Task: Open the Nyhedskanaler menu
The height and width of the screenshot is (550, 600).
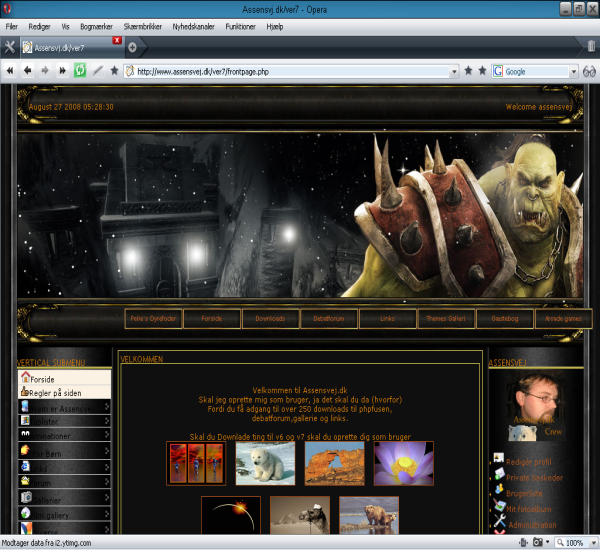Action: [193, 27]
